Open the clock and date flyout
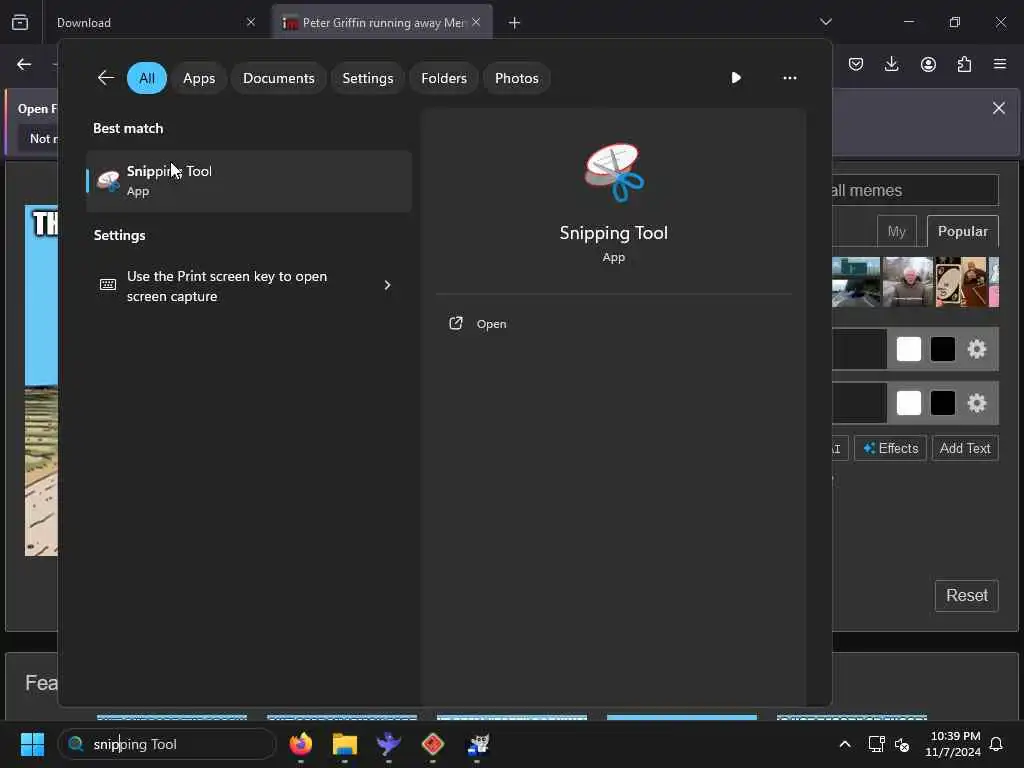Image resolution: width=1024 pixels, height=768 pixels. tap(953, 744)
